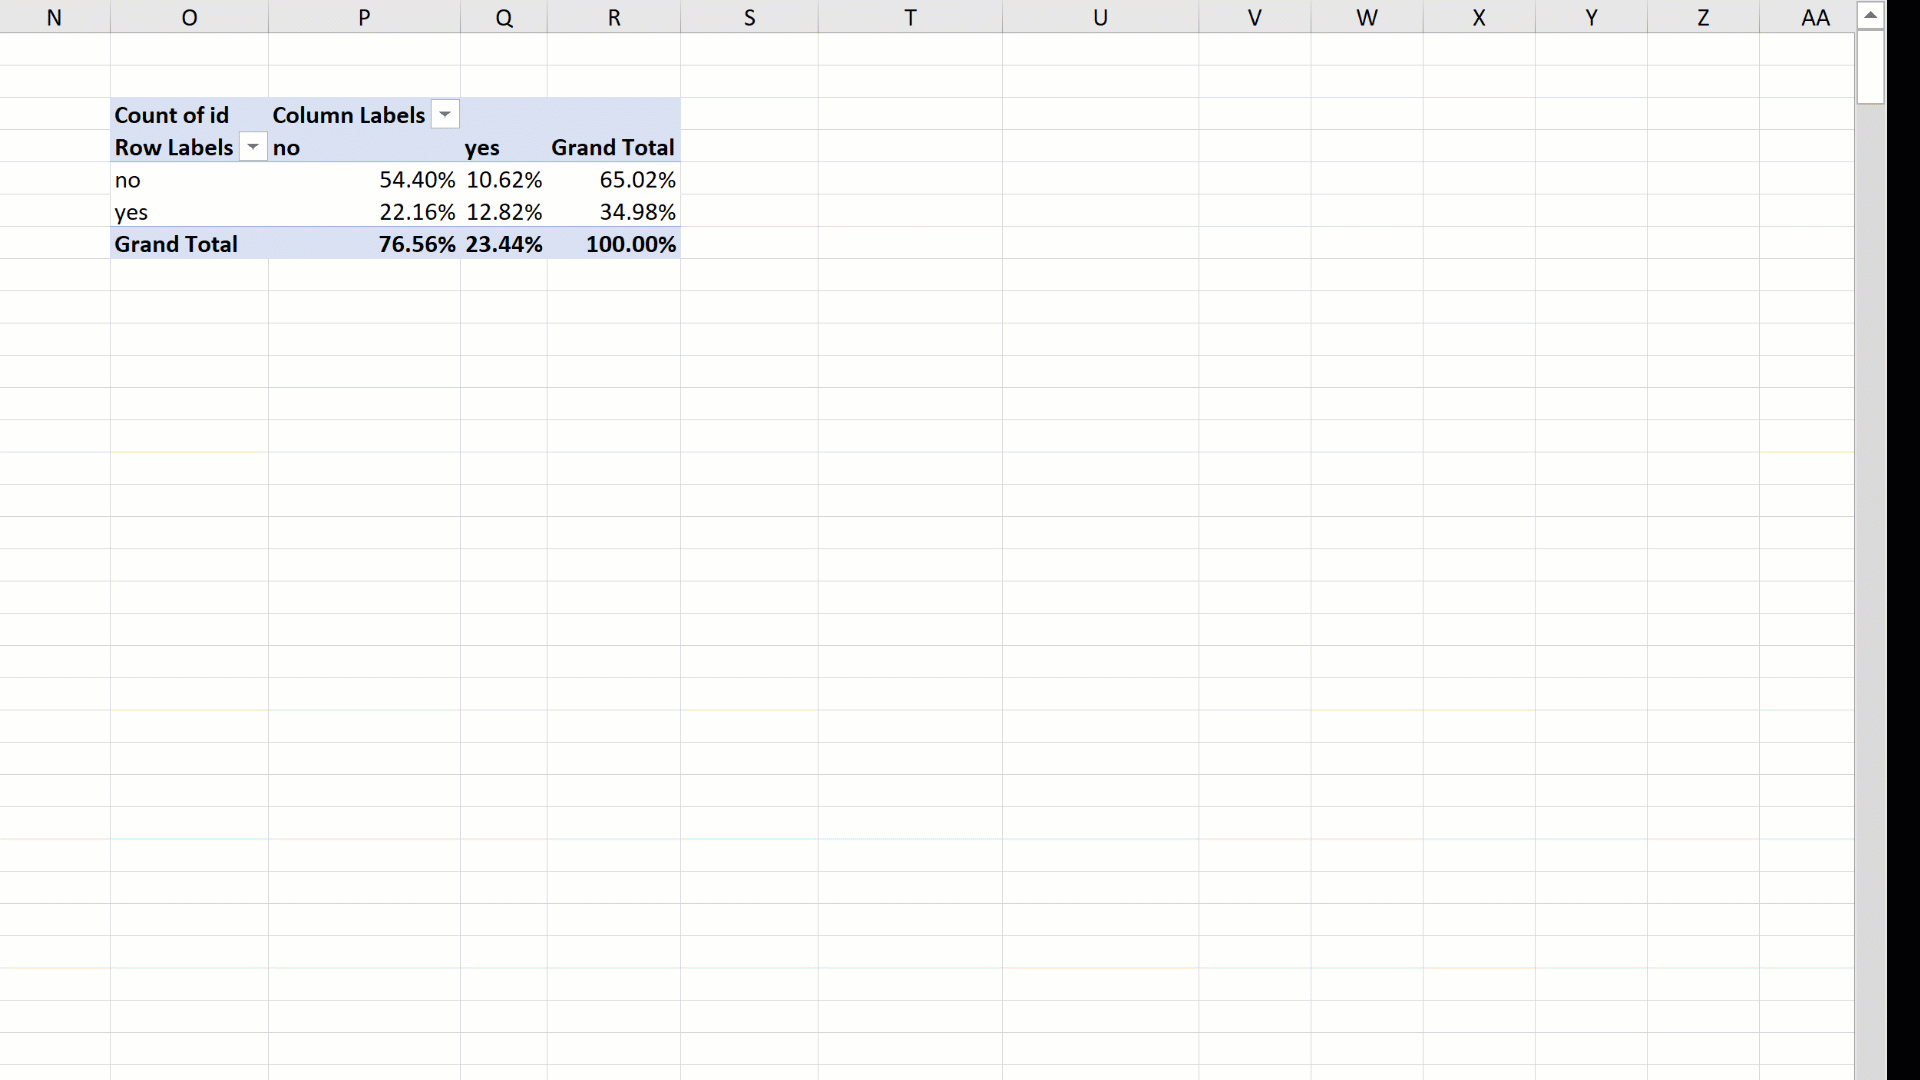Select the 'yes' row label cell
Screen dimensions: 1920x1080
pyautogui.click(x=131, y=212)
